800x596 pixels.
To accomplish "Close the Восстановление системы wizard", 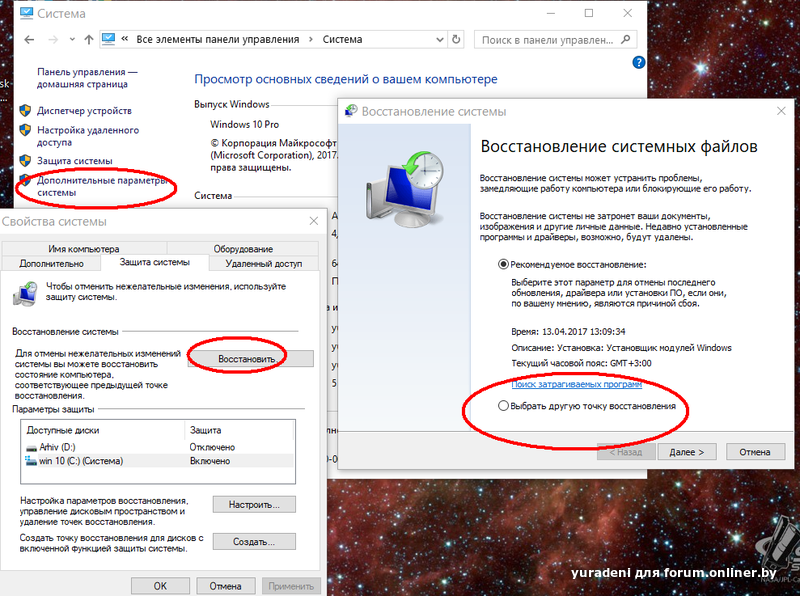I will [x=781, y=111].
